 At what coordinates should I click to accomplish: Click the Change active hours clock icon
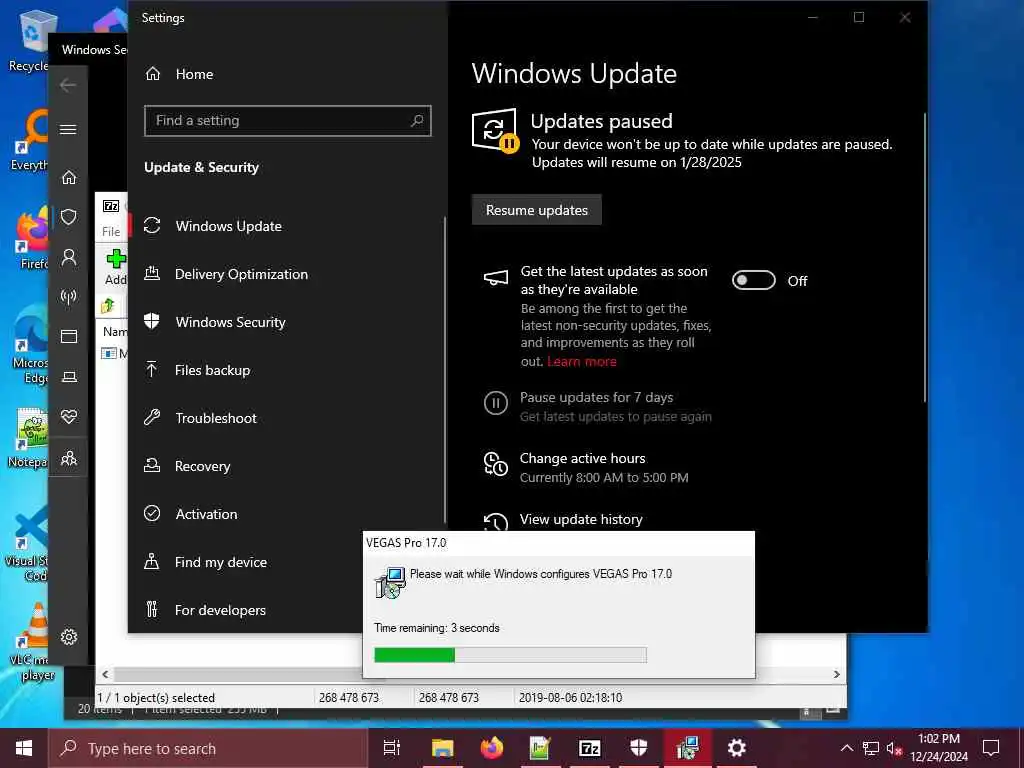tap(496, 464)
